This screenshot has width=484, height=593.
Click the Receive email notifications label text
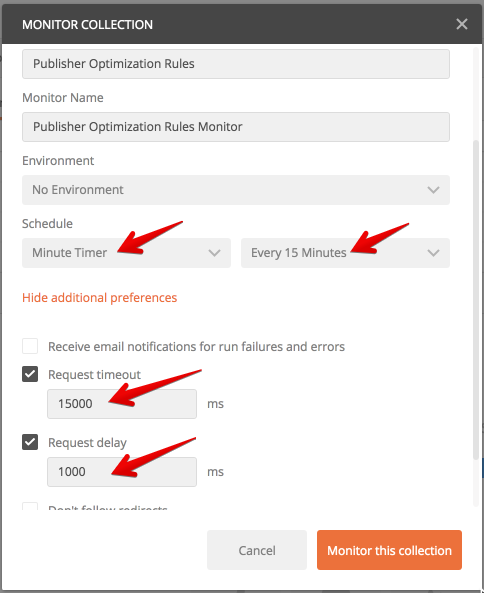(x=196, y=346)
